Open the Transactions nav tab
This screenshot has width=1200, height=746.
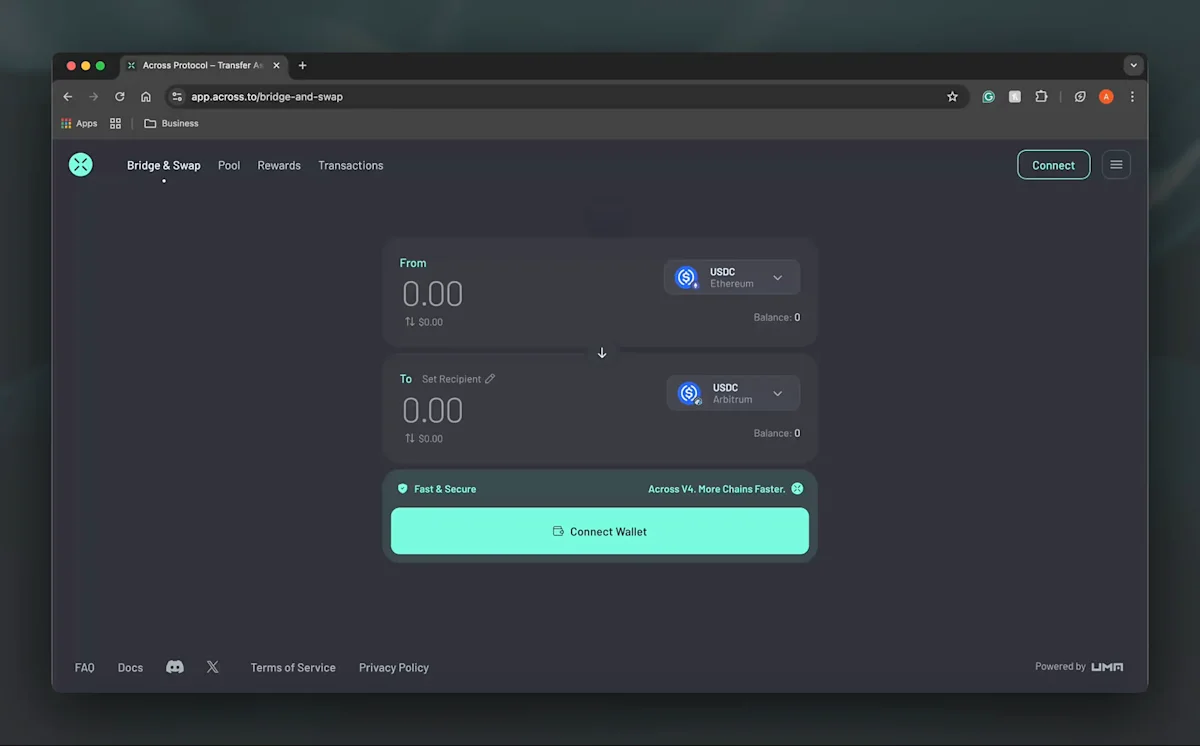pyautogui.click(x=351, y=165)
